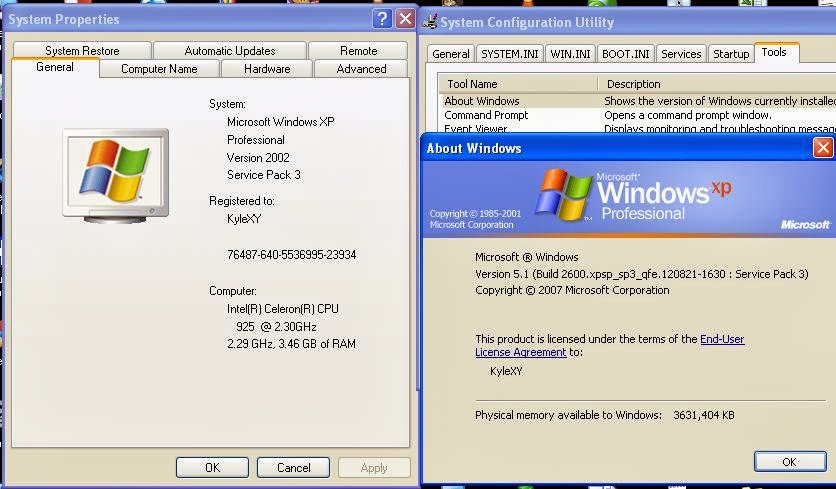Click the Microsoft logo in About banner
The height and width of the screenshot is (489, 836).
coord(805,225)
